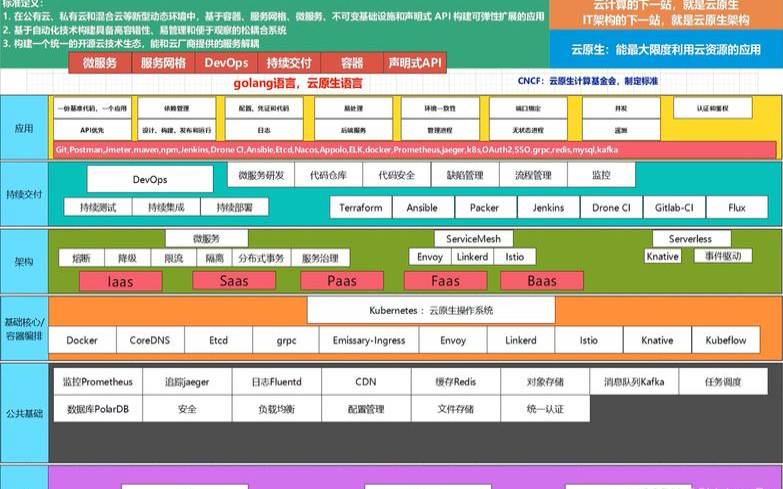Select the red Iaas block
Screen dimensions: 783x489
coord(120,281)
